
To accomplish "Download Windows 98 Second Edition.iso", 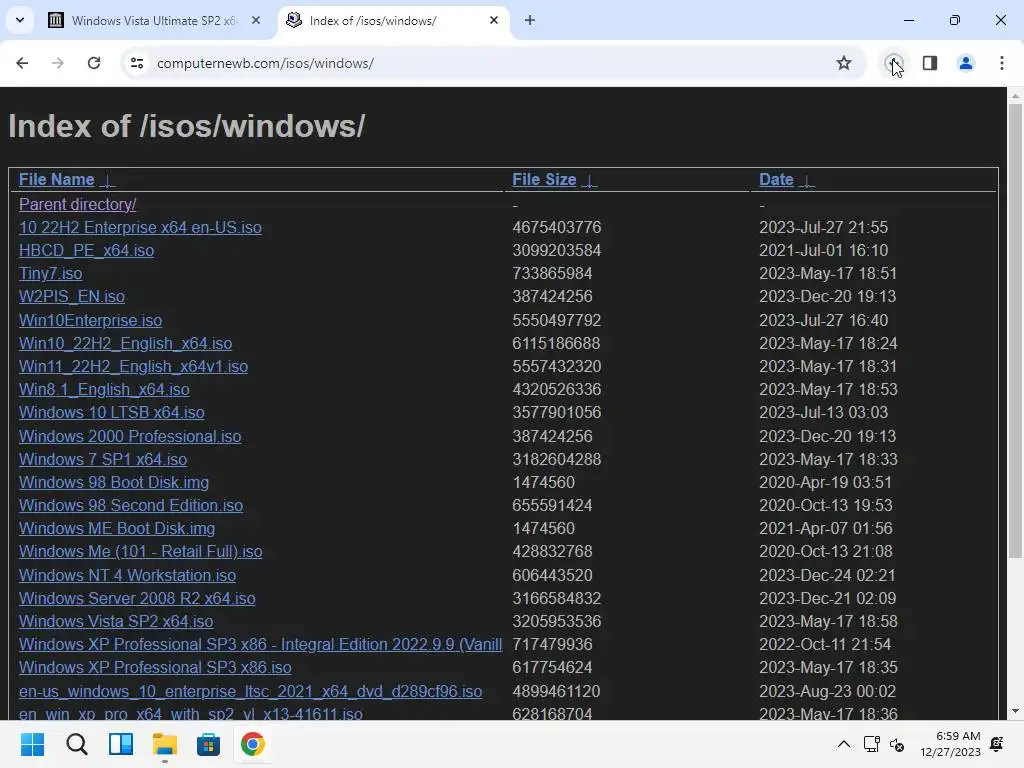I will [x=131, y=505].
